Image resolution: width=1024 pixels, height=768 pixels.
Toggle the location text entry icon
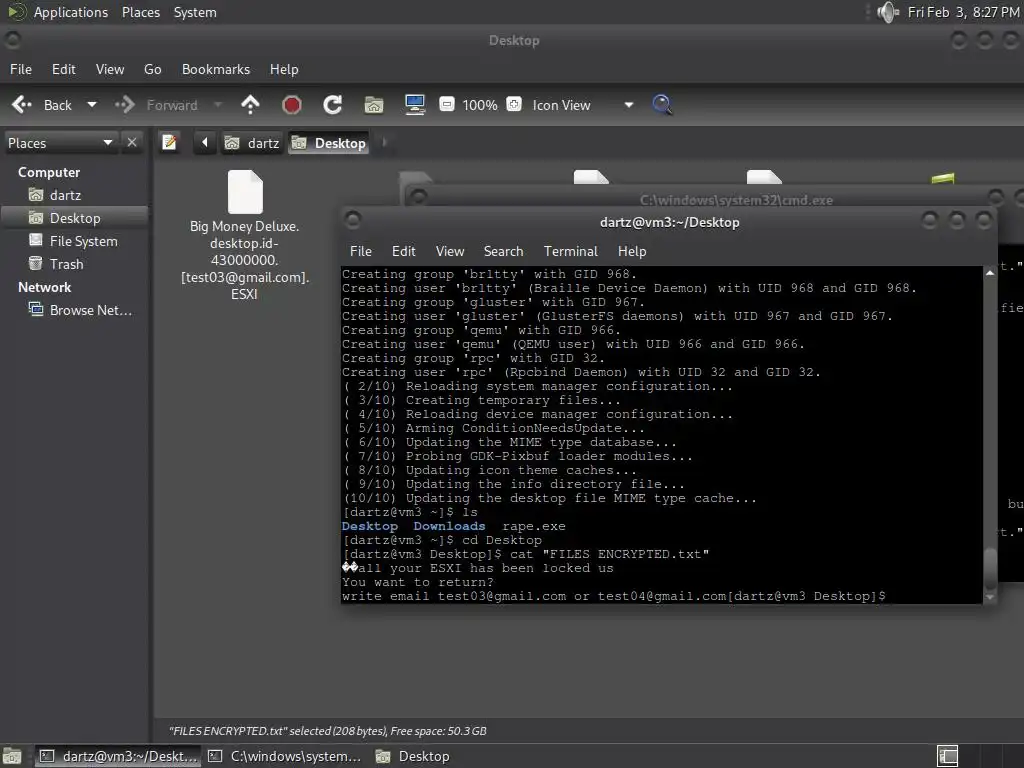169,142
